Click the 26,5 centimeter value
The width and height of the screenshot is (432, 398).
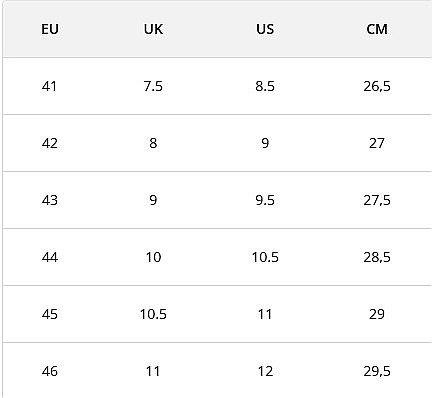377,86
